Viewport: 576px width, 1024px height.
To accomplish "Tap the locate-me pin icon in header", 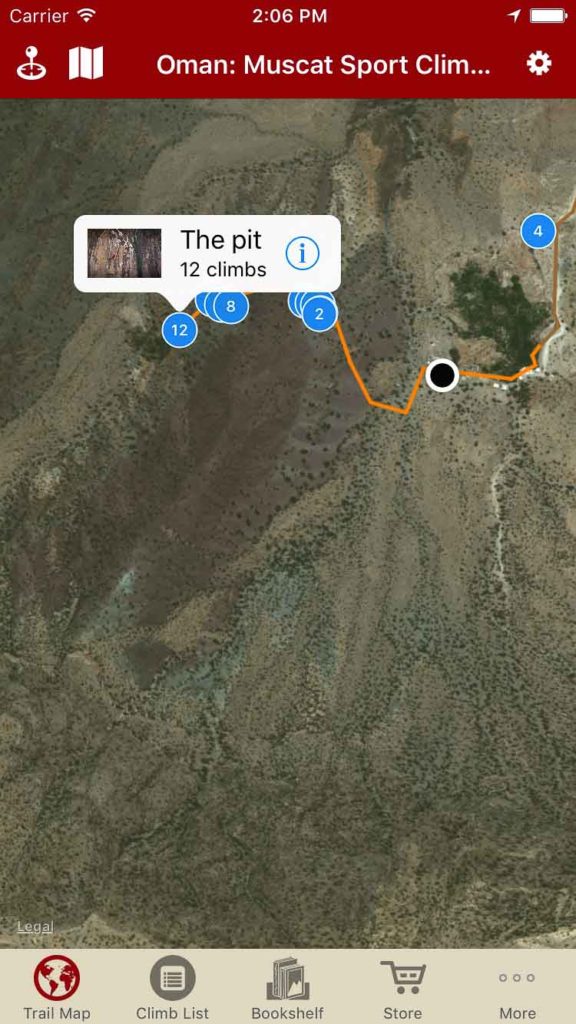I will point(31,64).
